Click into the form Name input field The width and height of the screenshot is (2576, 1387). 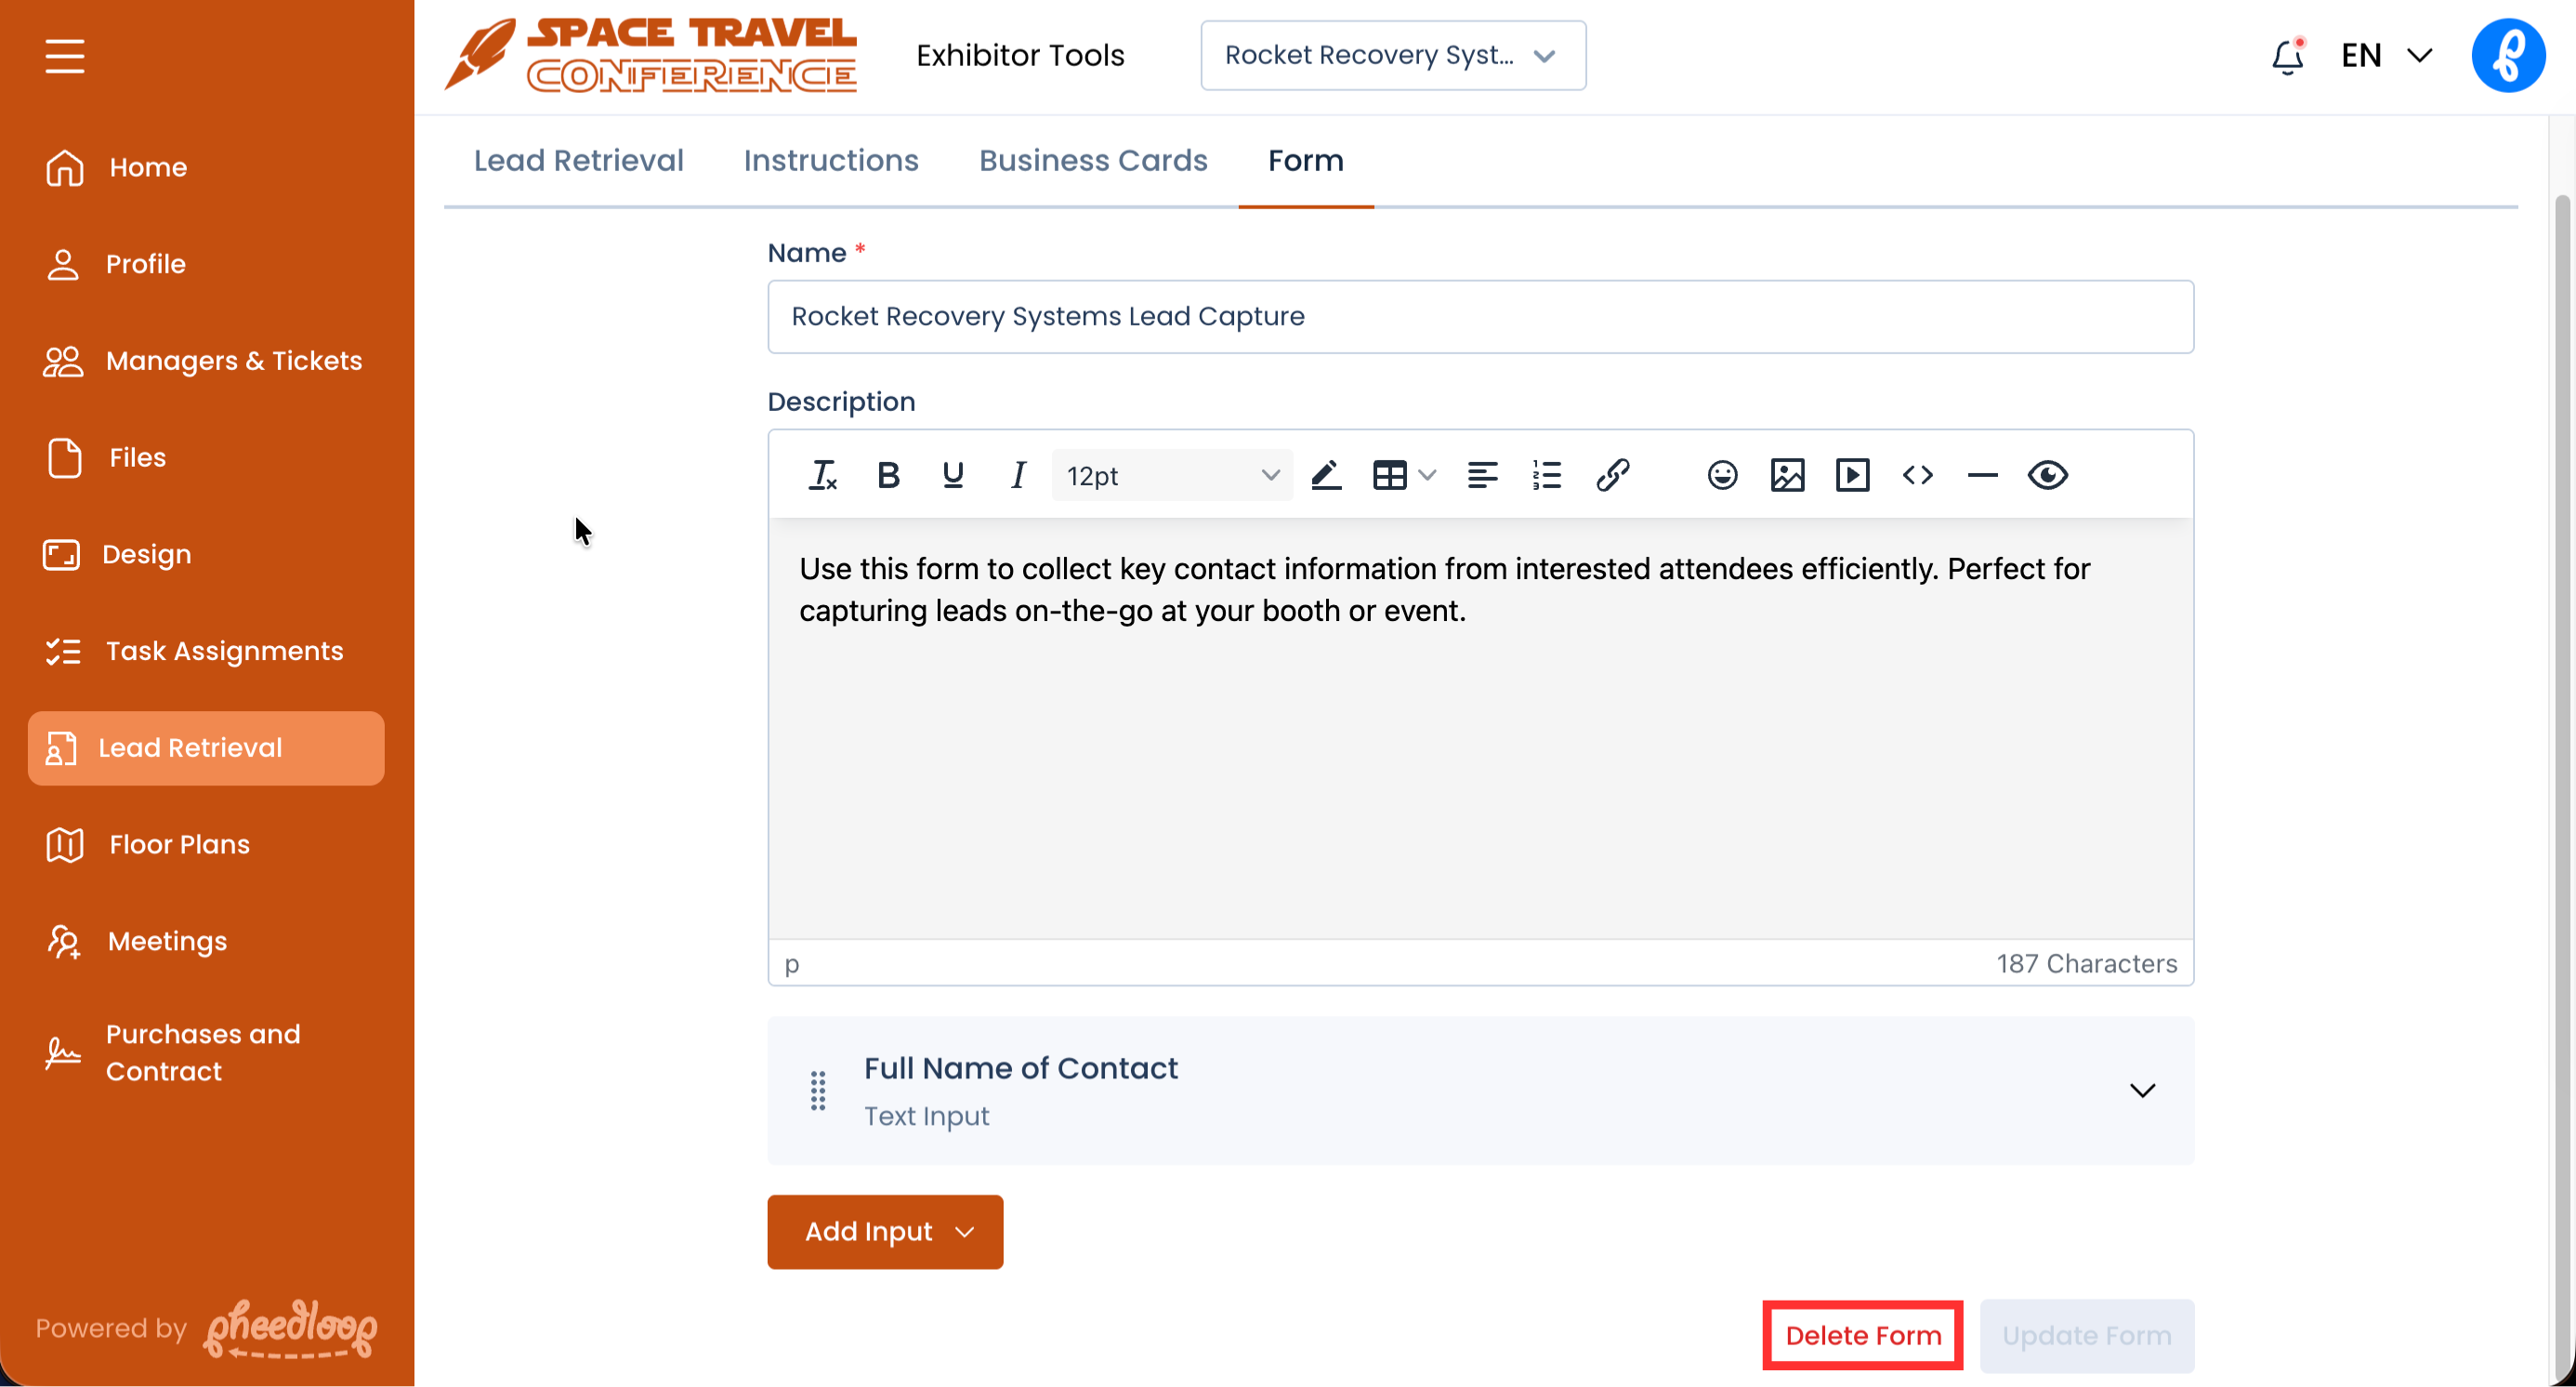(1480, 317)
